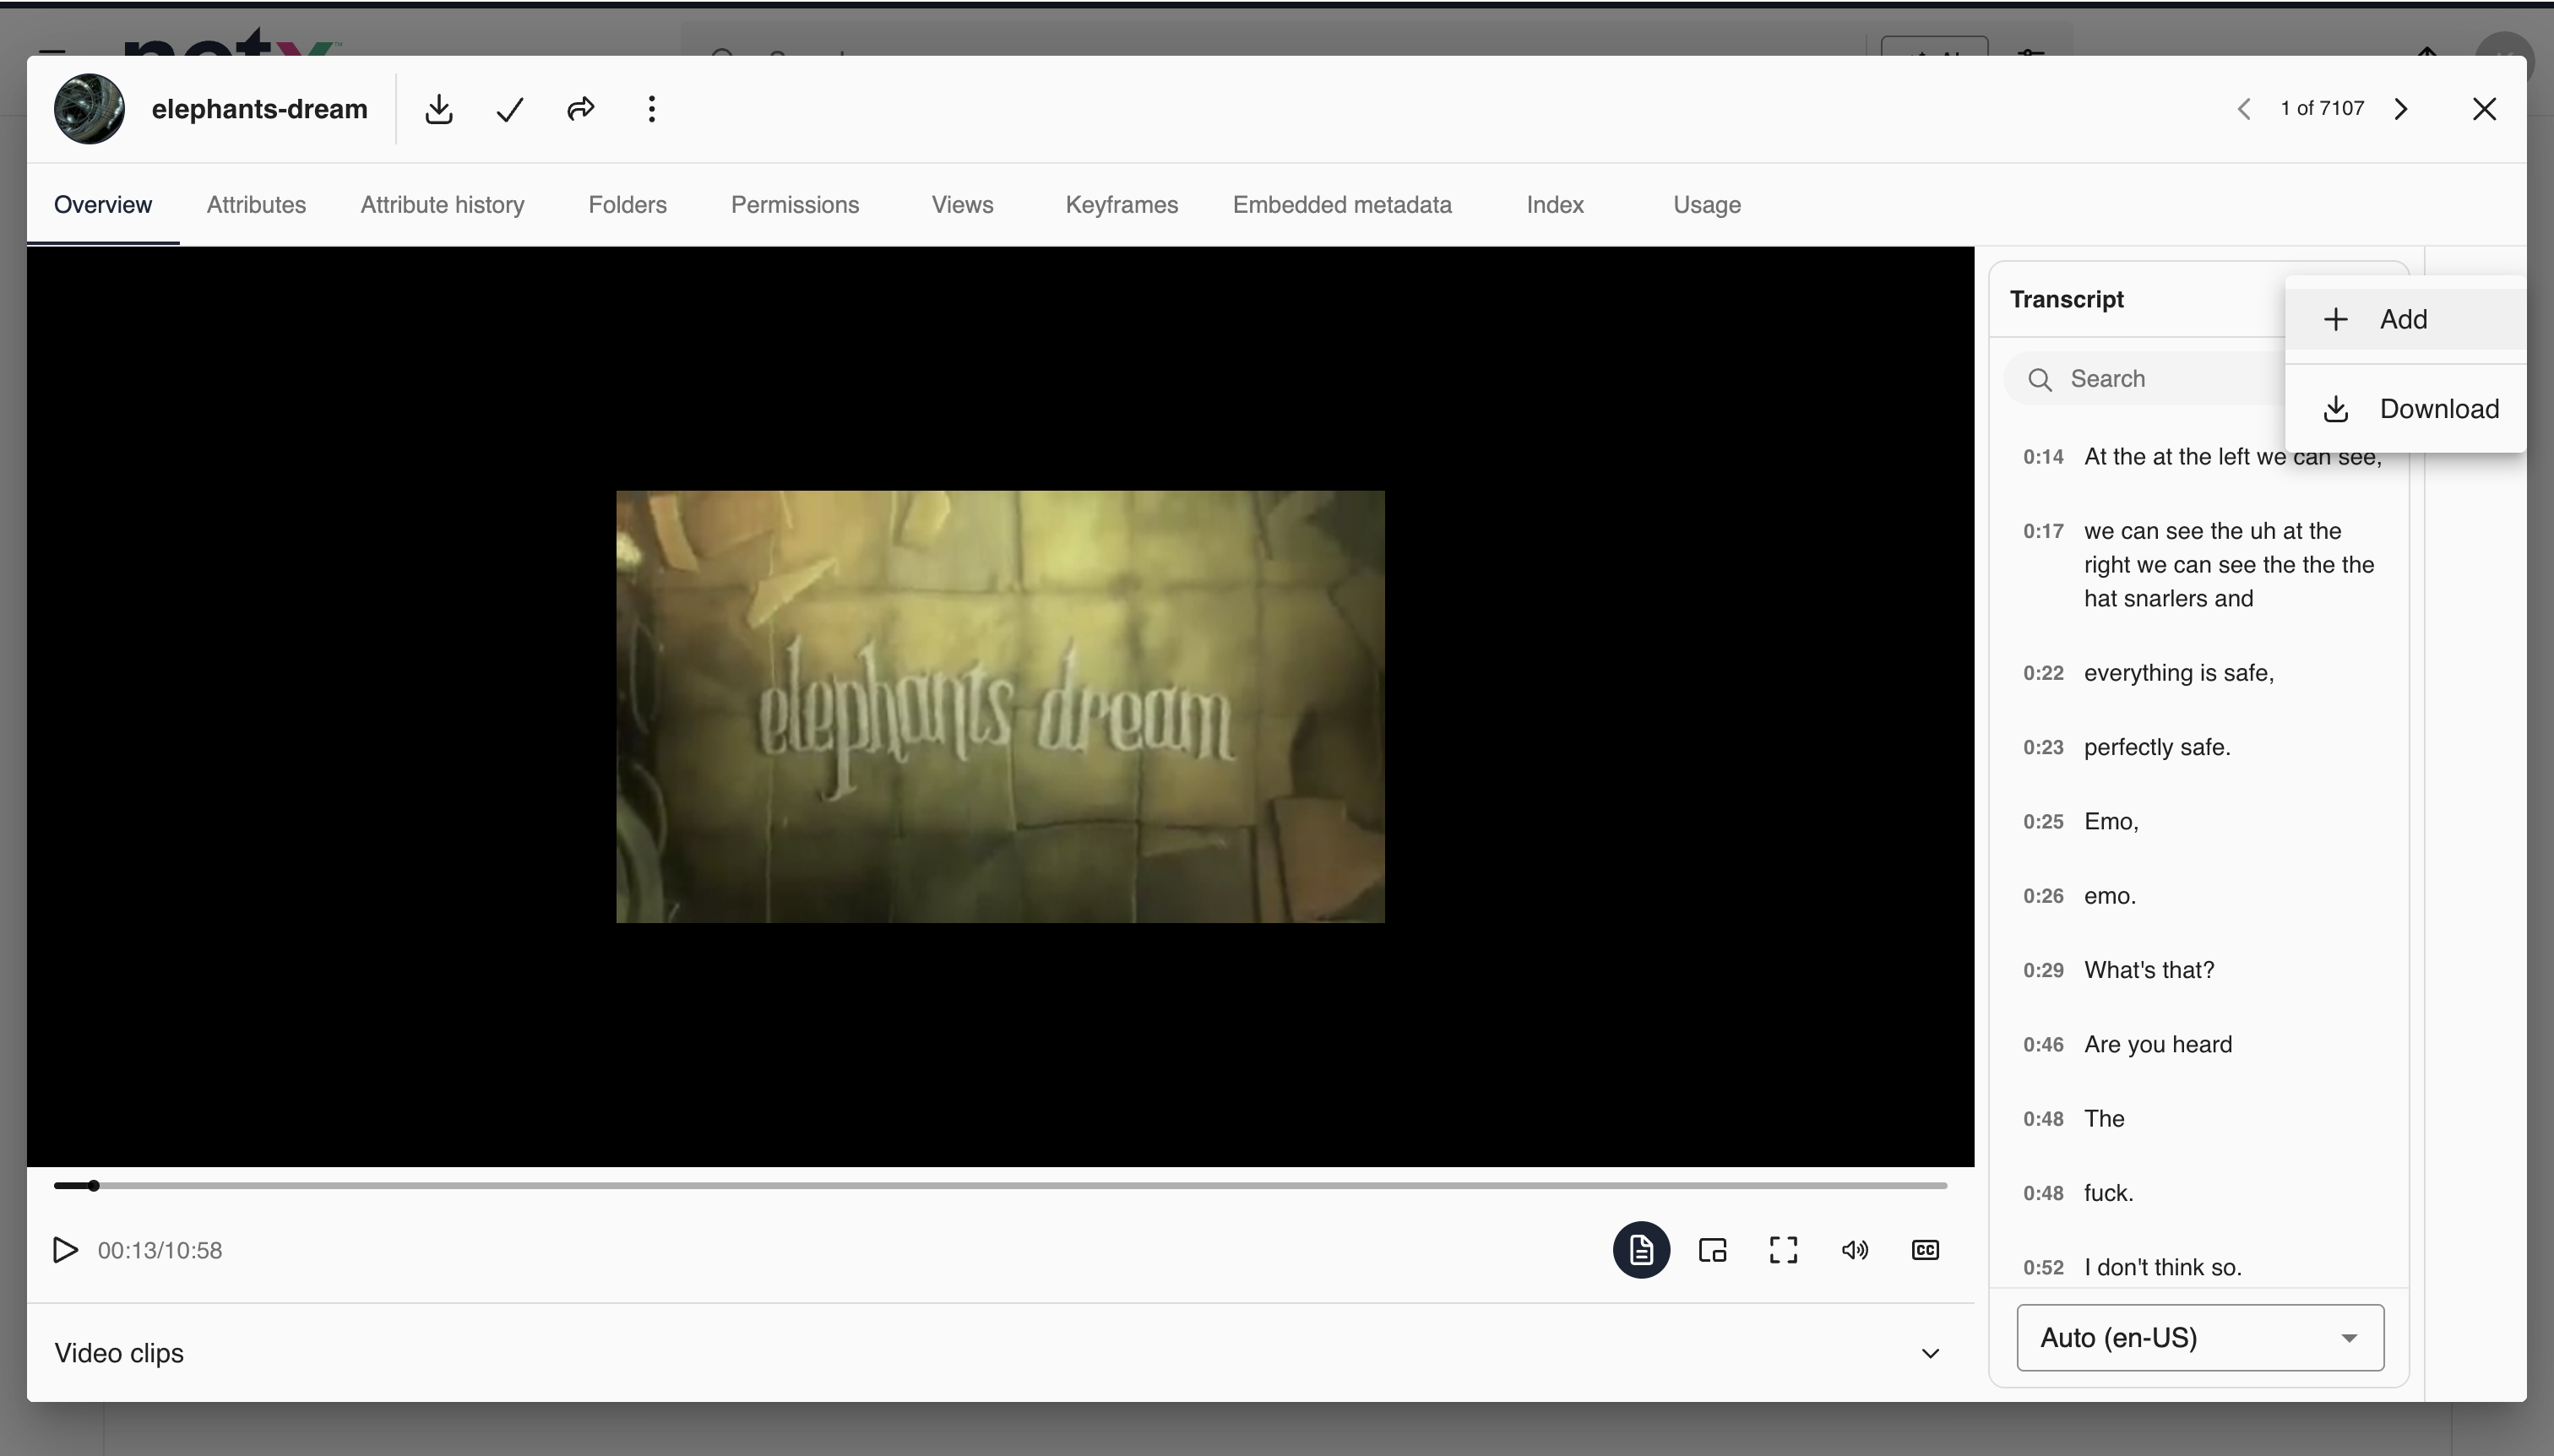Play the video
The height and width of the screenshot is (1456, 2554).
66,1250
